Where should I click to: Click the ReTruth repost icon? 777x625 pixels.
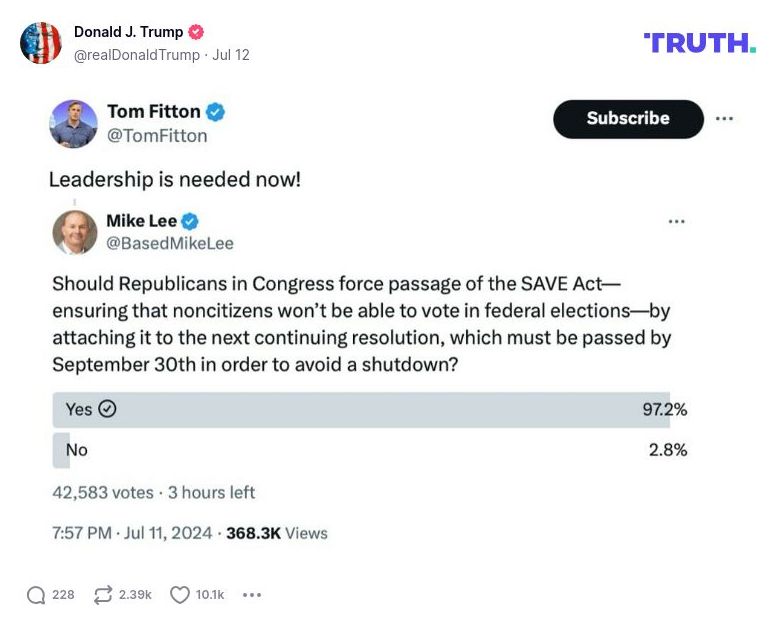[103, 595]
